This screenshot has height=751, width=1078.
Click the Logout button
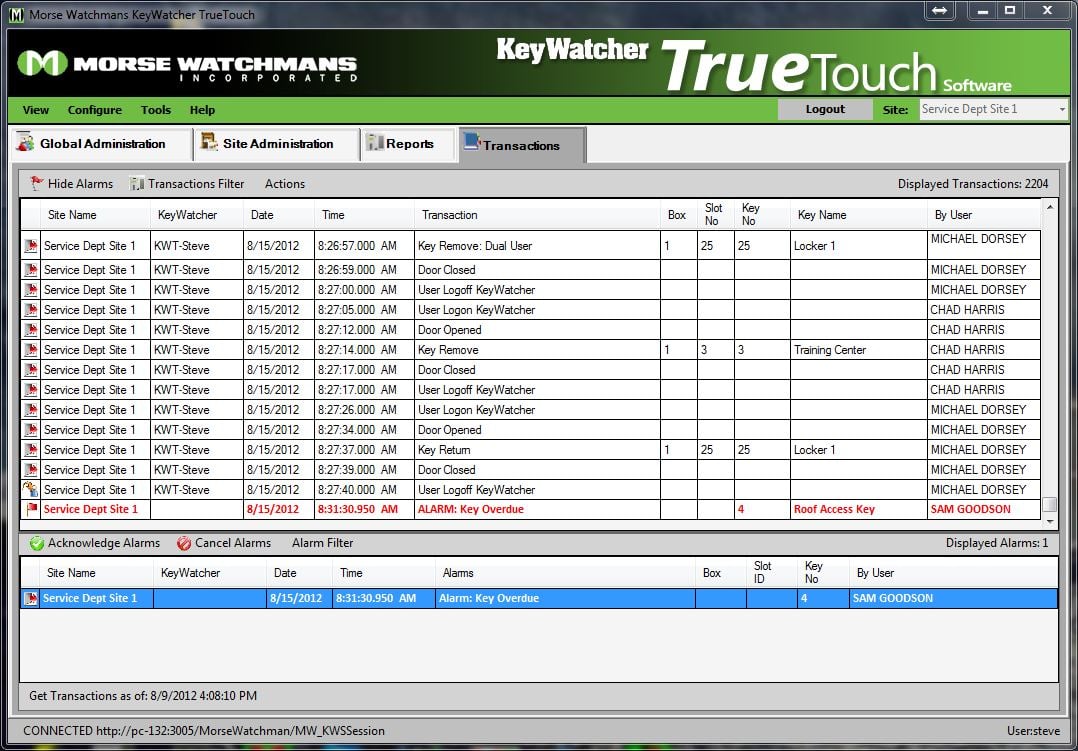pyautogui.click(x=825, y=109)
